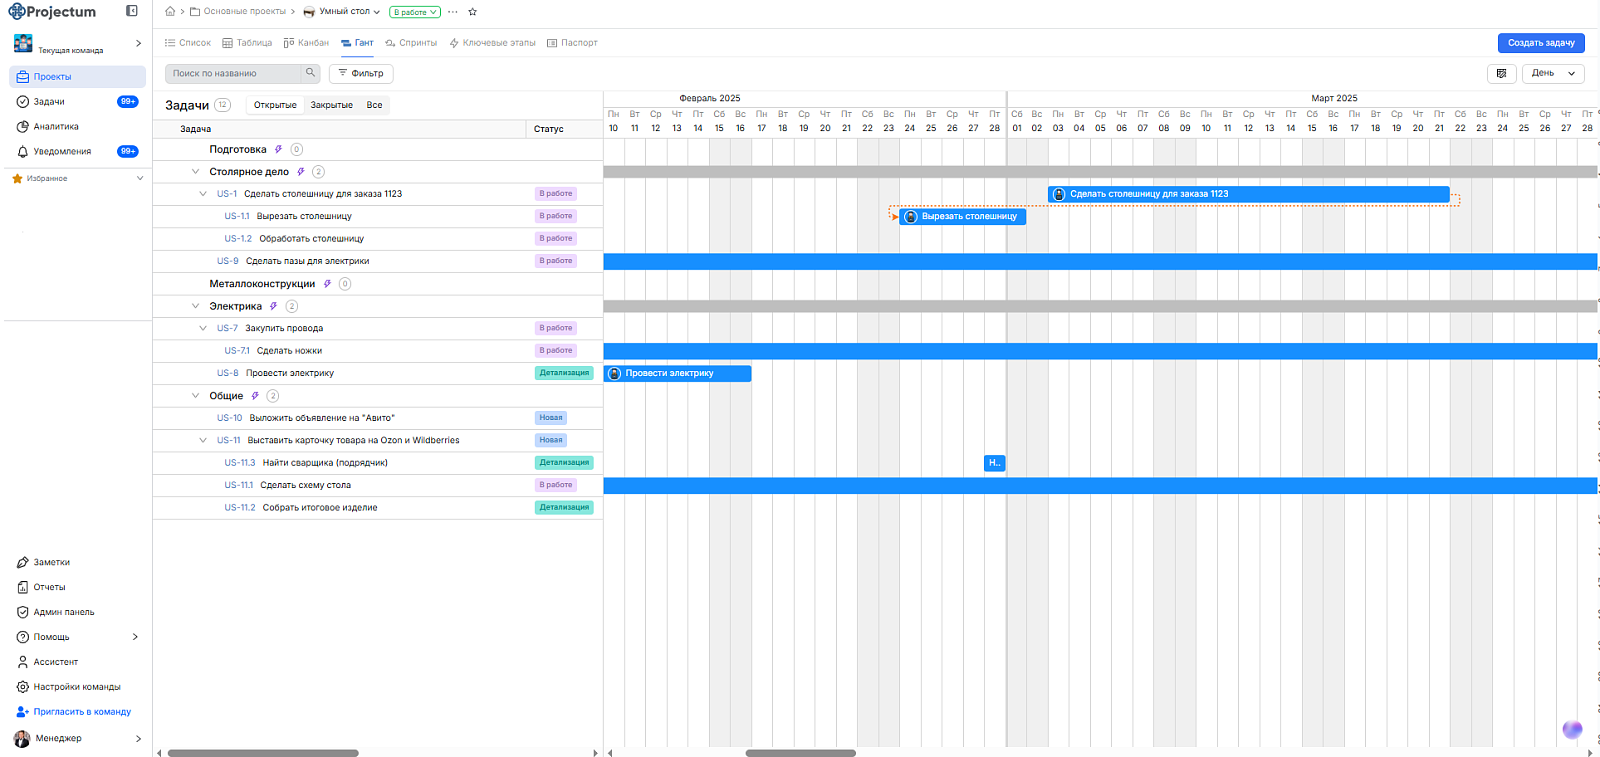1600x757 pixels.
Task: Click the Текущая команда team avatar
Action: point(23,43)
